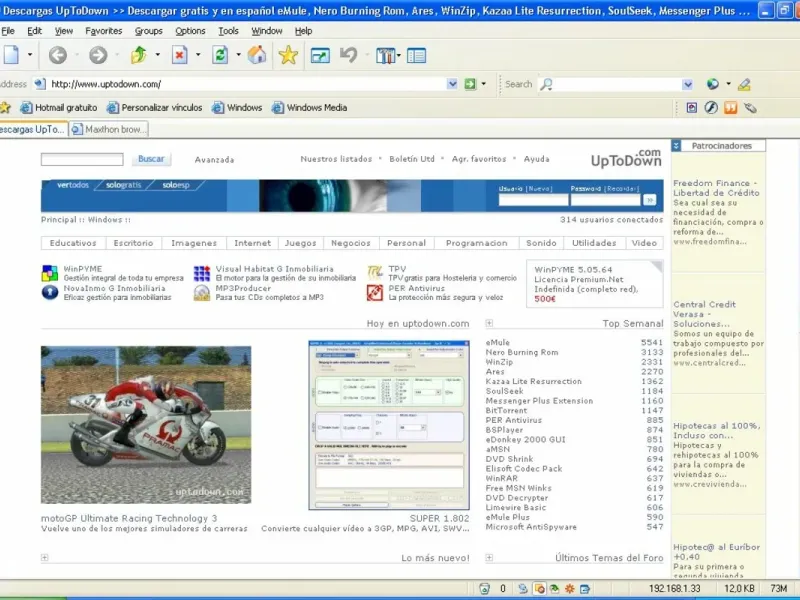Click the globe search engine icon
Viewport: 800px width, 600px height.
click(x=713, y=84)
